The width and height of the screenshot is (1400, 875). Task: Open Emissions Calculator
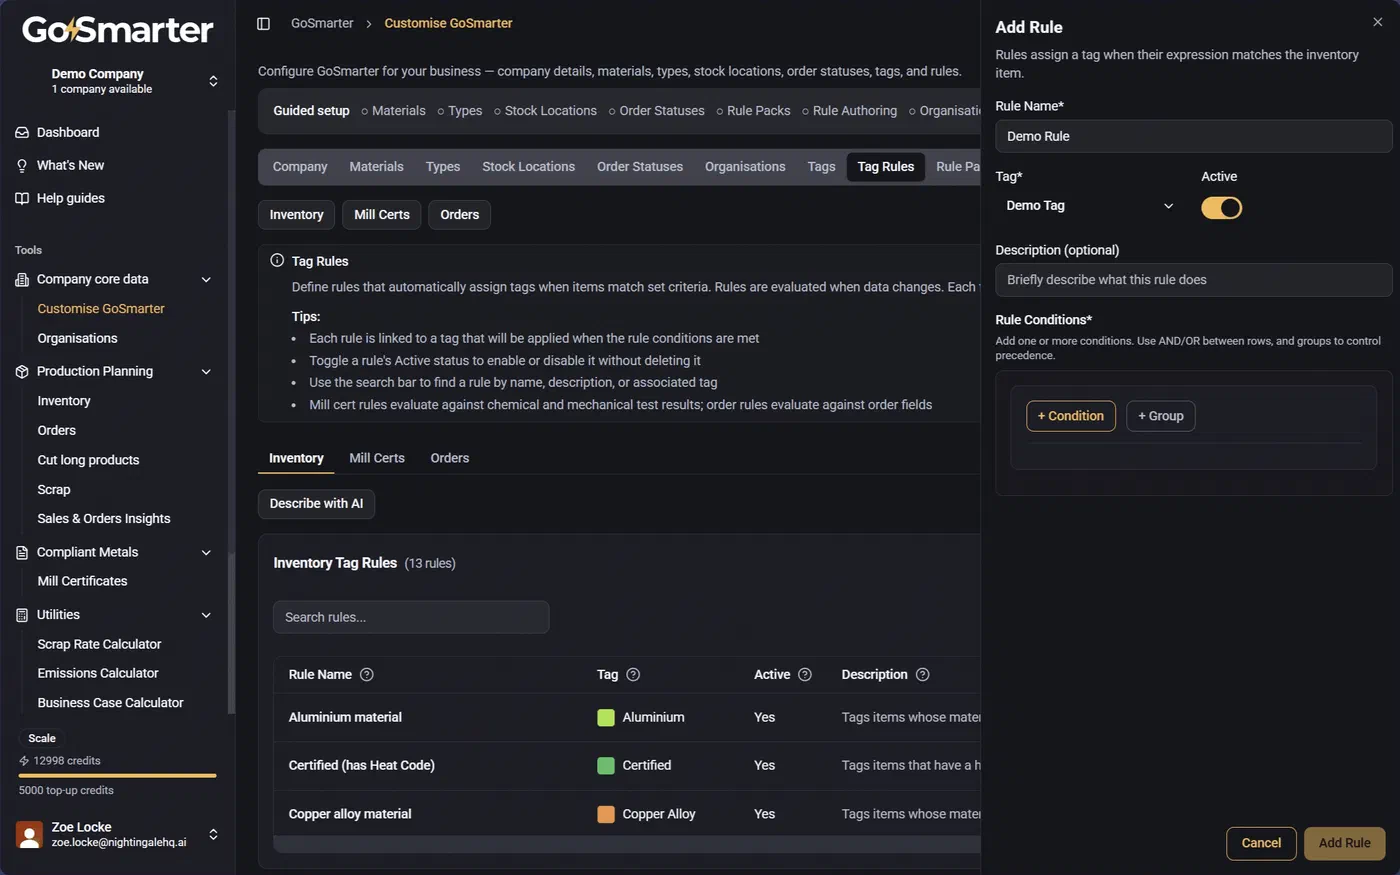click(x=98, y=673)
